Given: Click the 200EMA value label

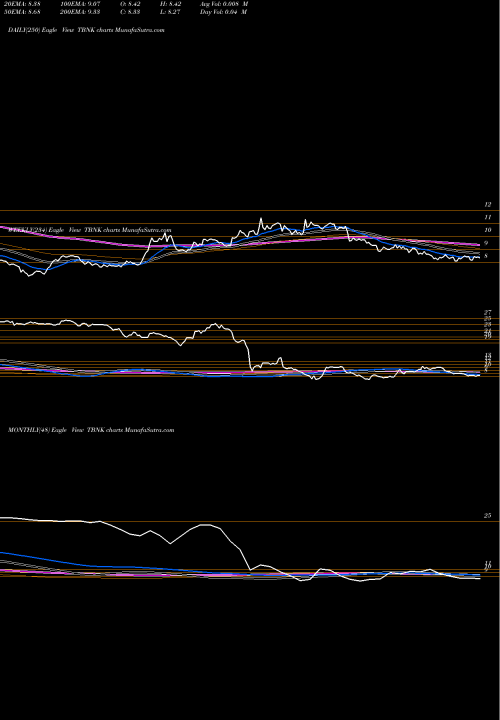Looking at the screenshot, I should point(80,12).
